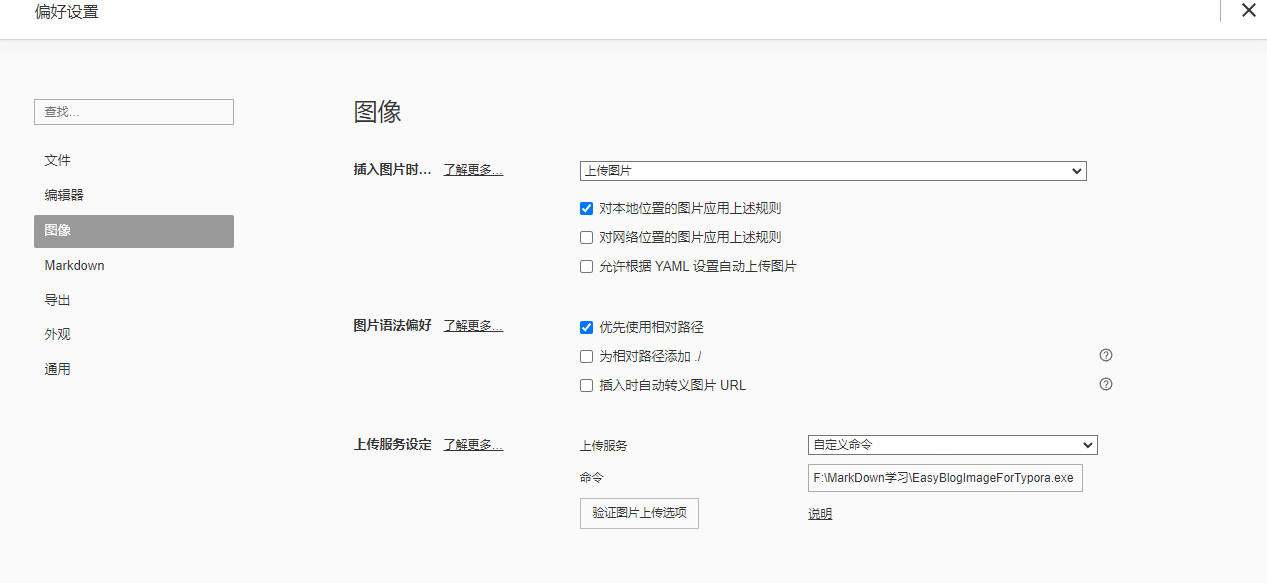Click 了解更多 next to 上传服务设定
Screen dimensions: 1267x583
click(x=473, y=444)
